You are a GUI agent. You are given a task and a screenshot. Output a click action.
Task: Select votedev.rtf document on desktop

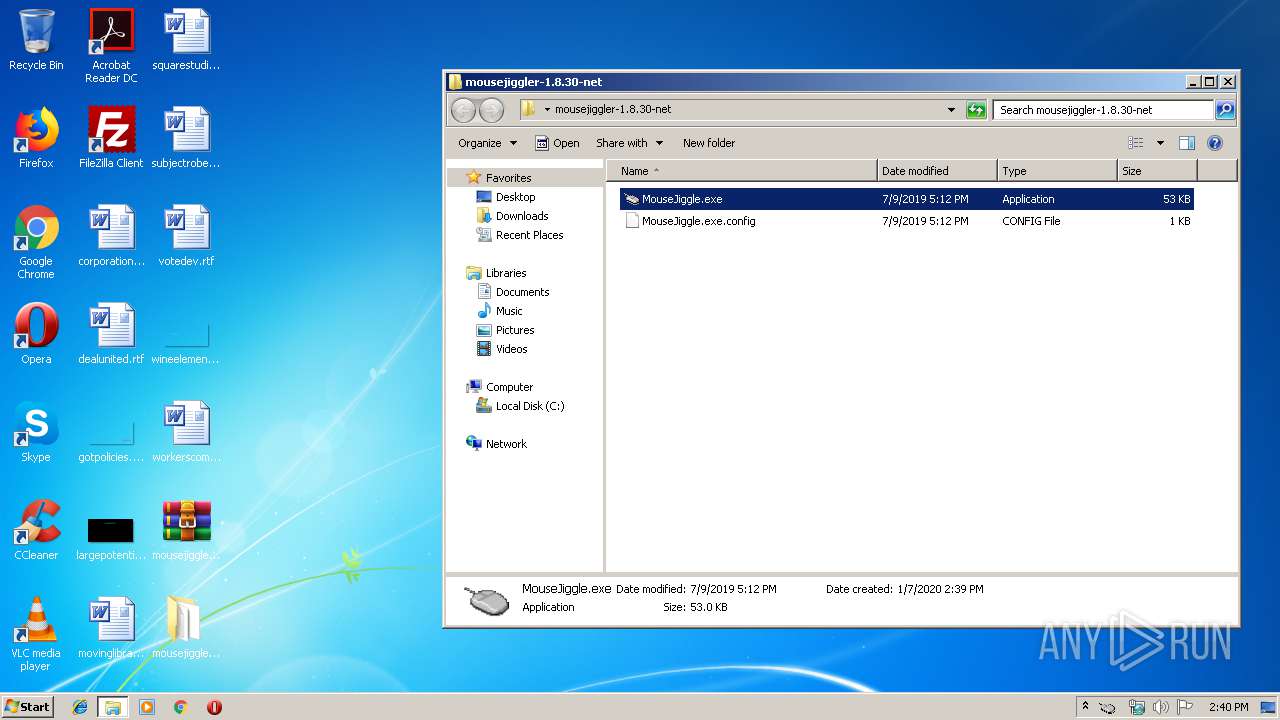[x=186, y=236]
